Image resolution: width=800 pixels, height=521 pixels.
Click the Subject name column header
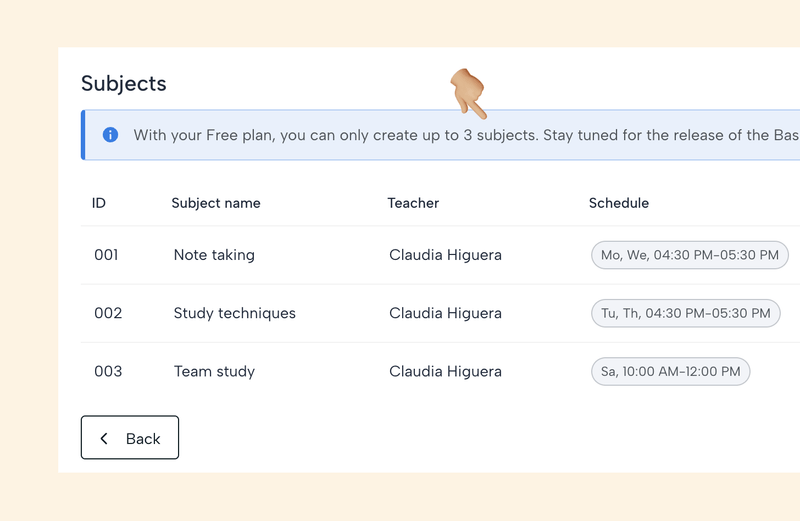[216, 203]
